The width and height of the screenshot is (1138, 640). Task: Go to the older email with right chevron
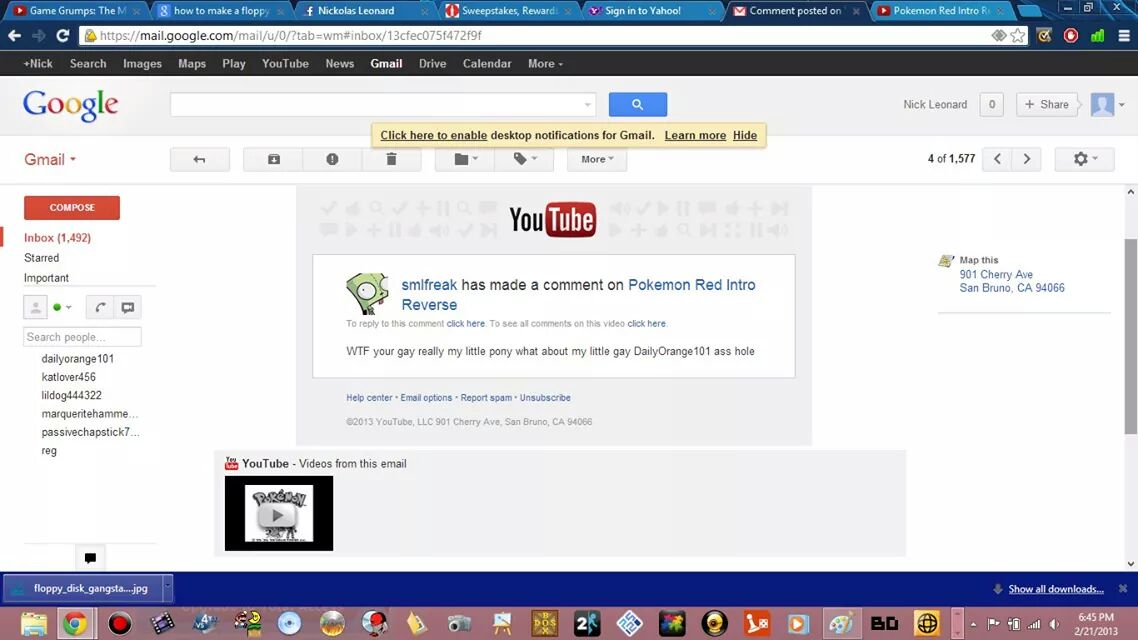point(1026,159)
